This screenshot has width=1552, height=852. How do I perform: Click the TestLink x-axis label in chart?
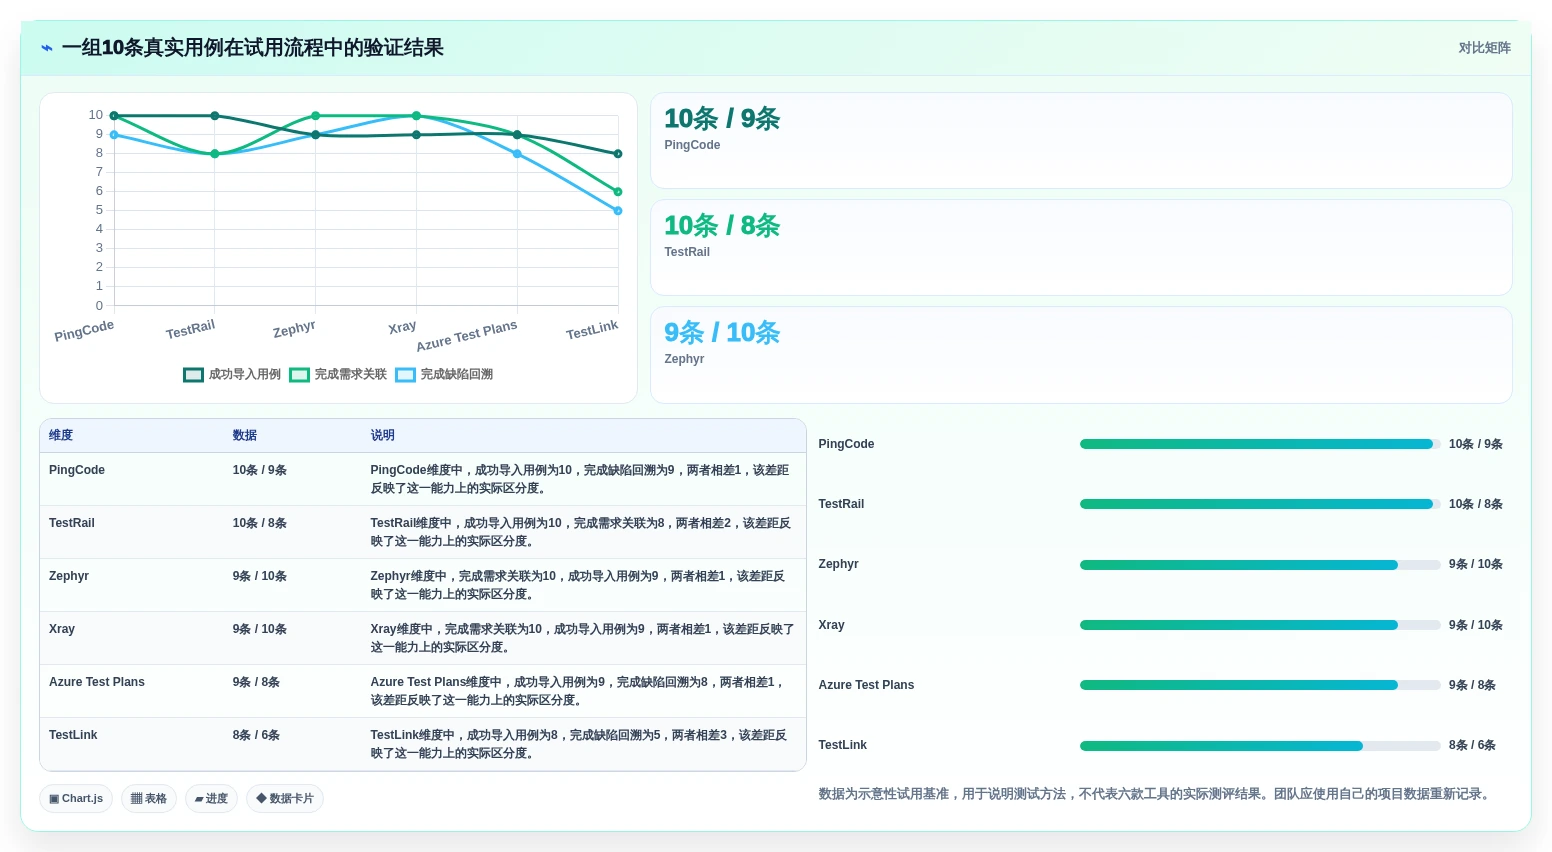click(x=592, y=330)
